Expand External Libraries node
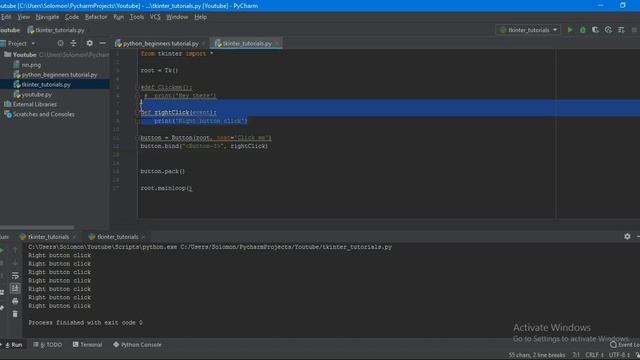The image size is (640, 360). [x=34, y=104]
